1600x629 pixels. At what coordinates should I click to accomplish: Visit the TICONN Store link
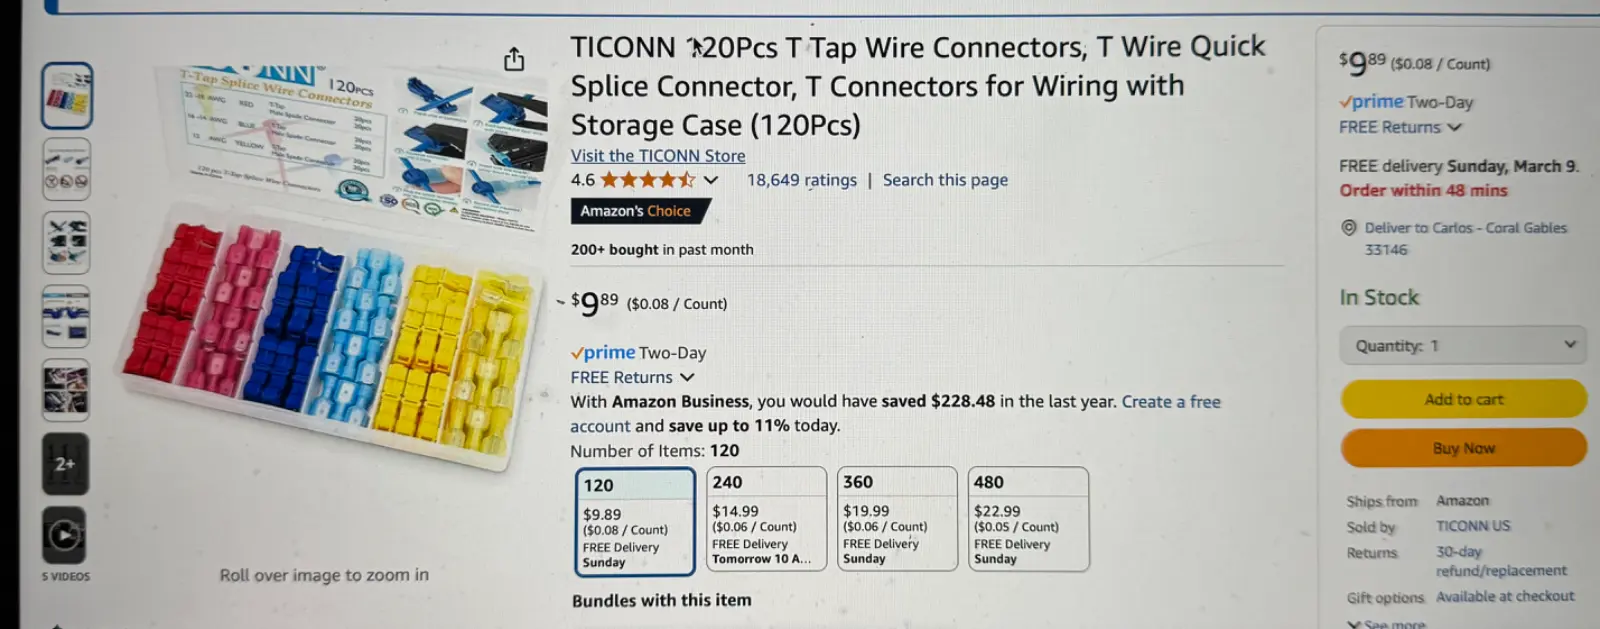tap(658, 156)
